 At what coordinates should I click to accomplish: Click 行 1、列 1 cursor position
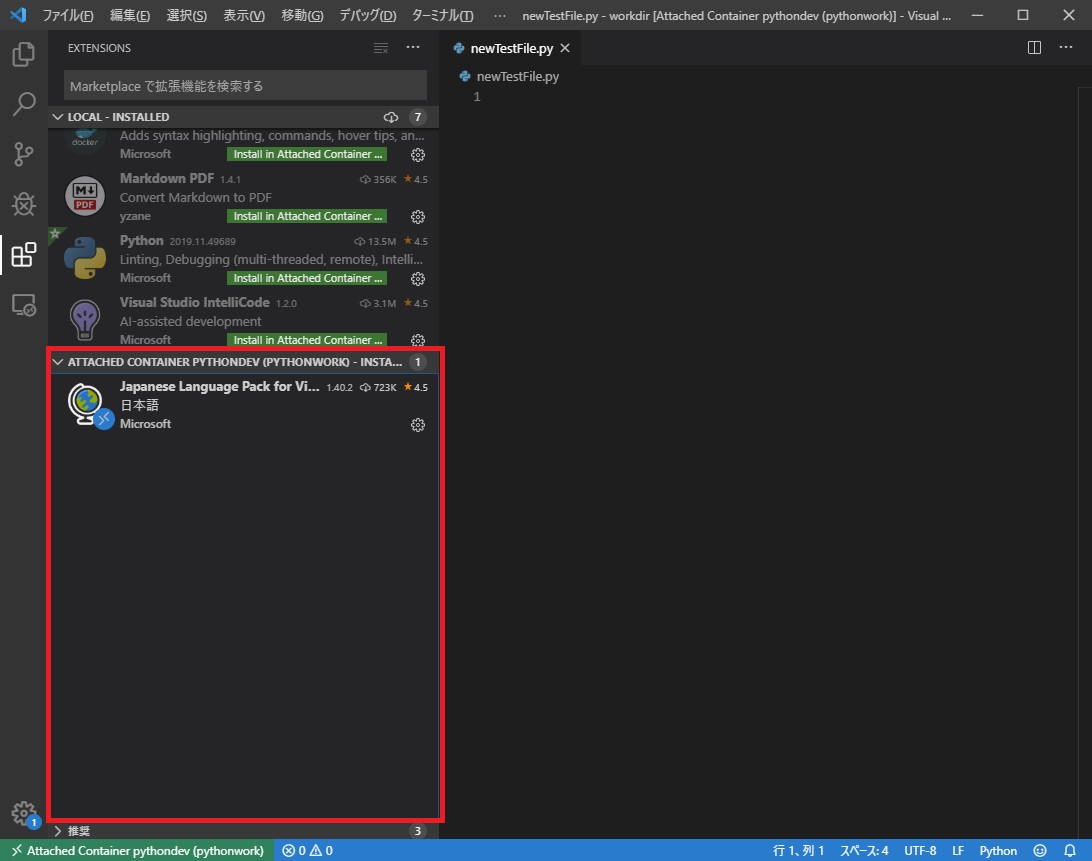pos(798,851)
